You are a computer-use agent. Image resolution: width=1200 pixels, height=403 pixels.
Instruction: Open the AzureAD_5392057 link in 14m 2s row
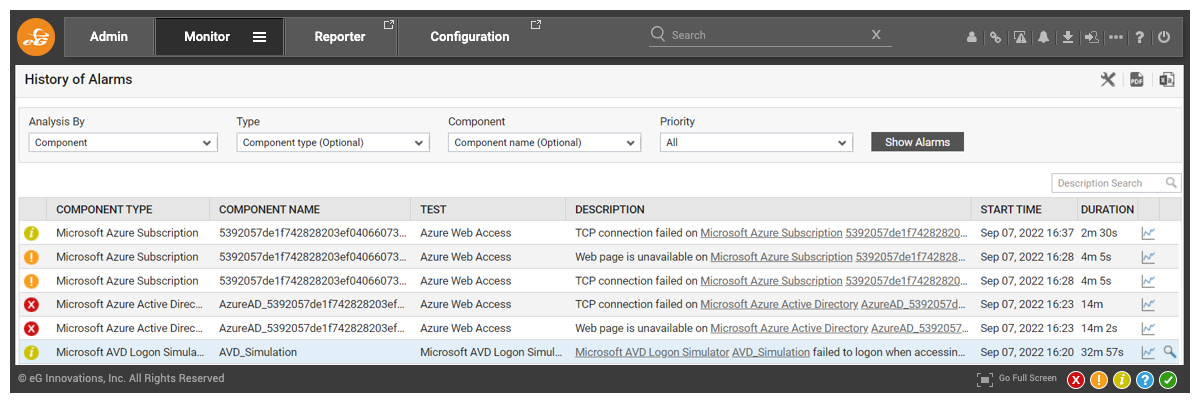pos(919,329)
